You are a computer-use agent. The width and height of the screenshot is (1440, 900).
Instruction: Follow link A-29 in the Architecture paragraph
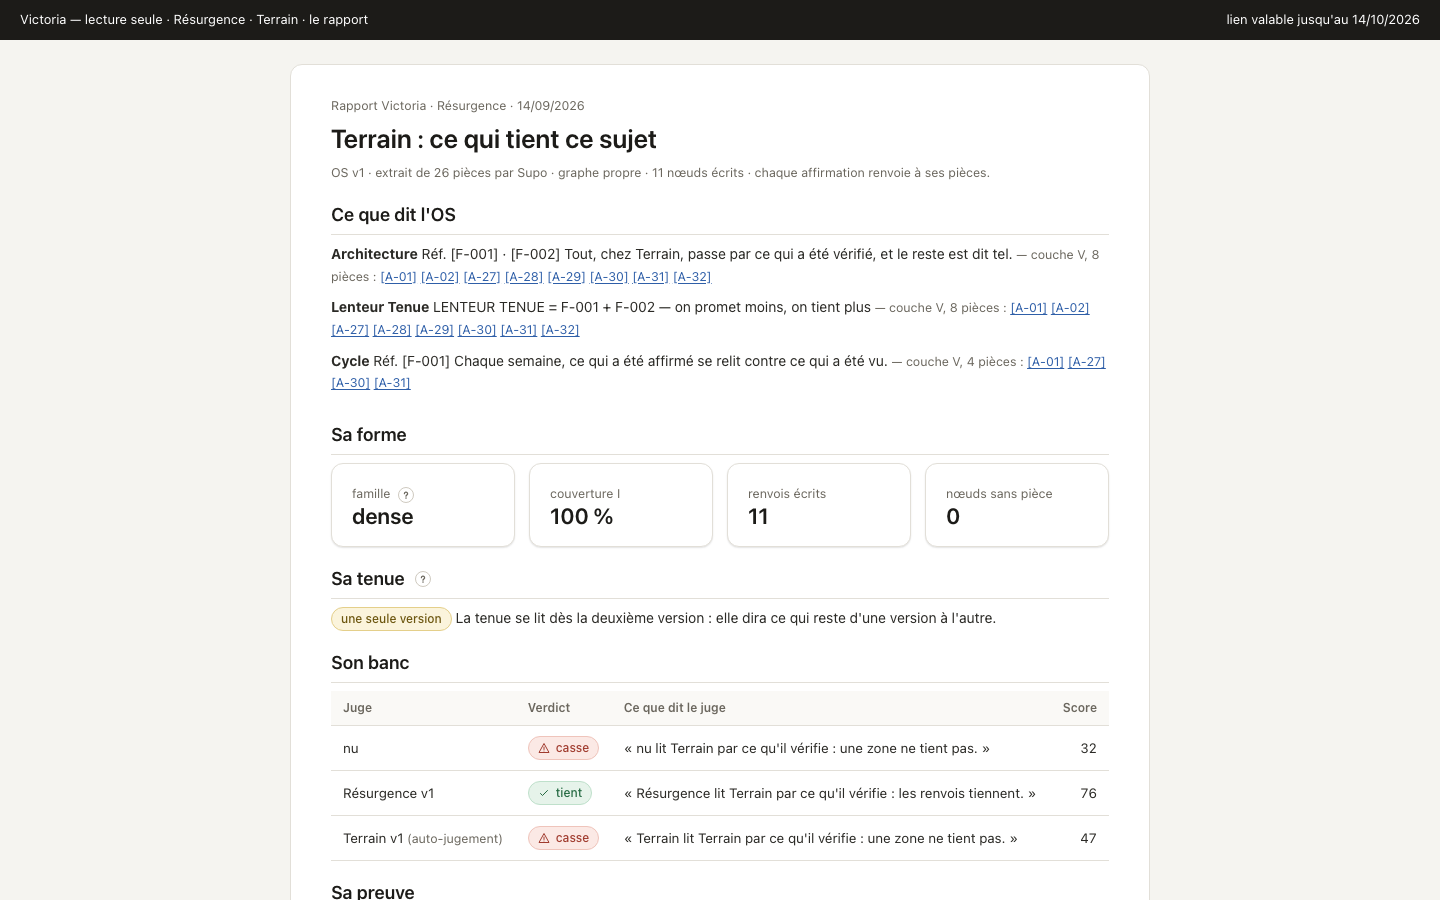pos(566,277)
